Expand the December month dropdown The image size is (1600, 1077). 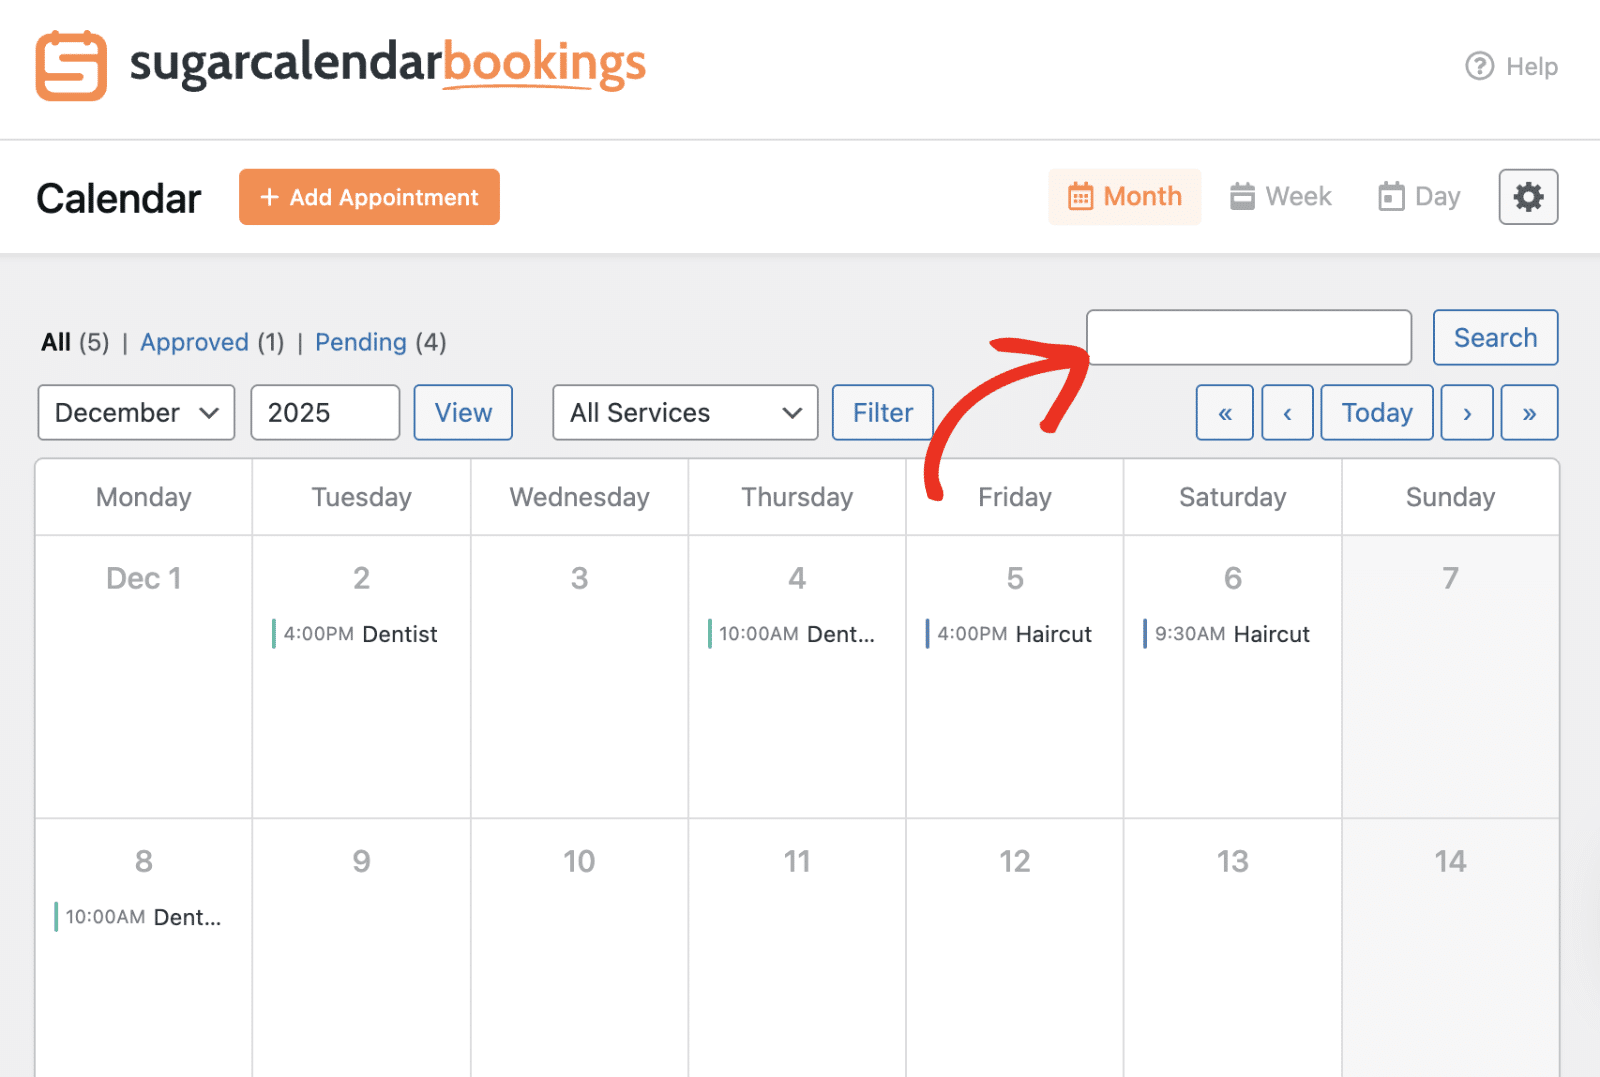tap(136, 413)
